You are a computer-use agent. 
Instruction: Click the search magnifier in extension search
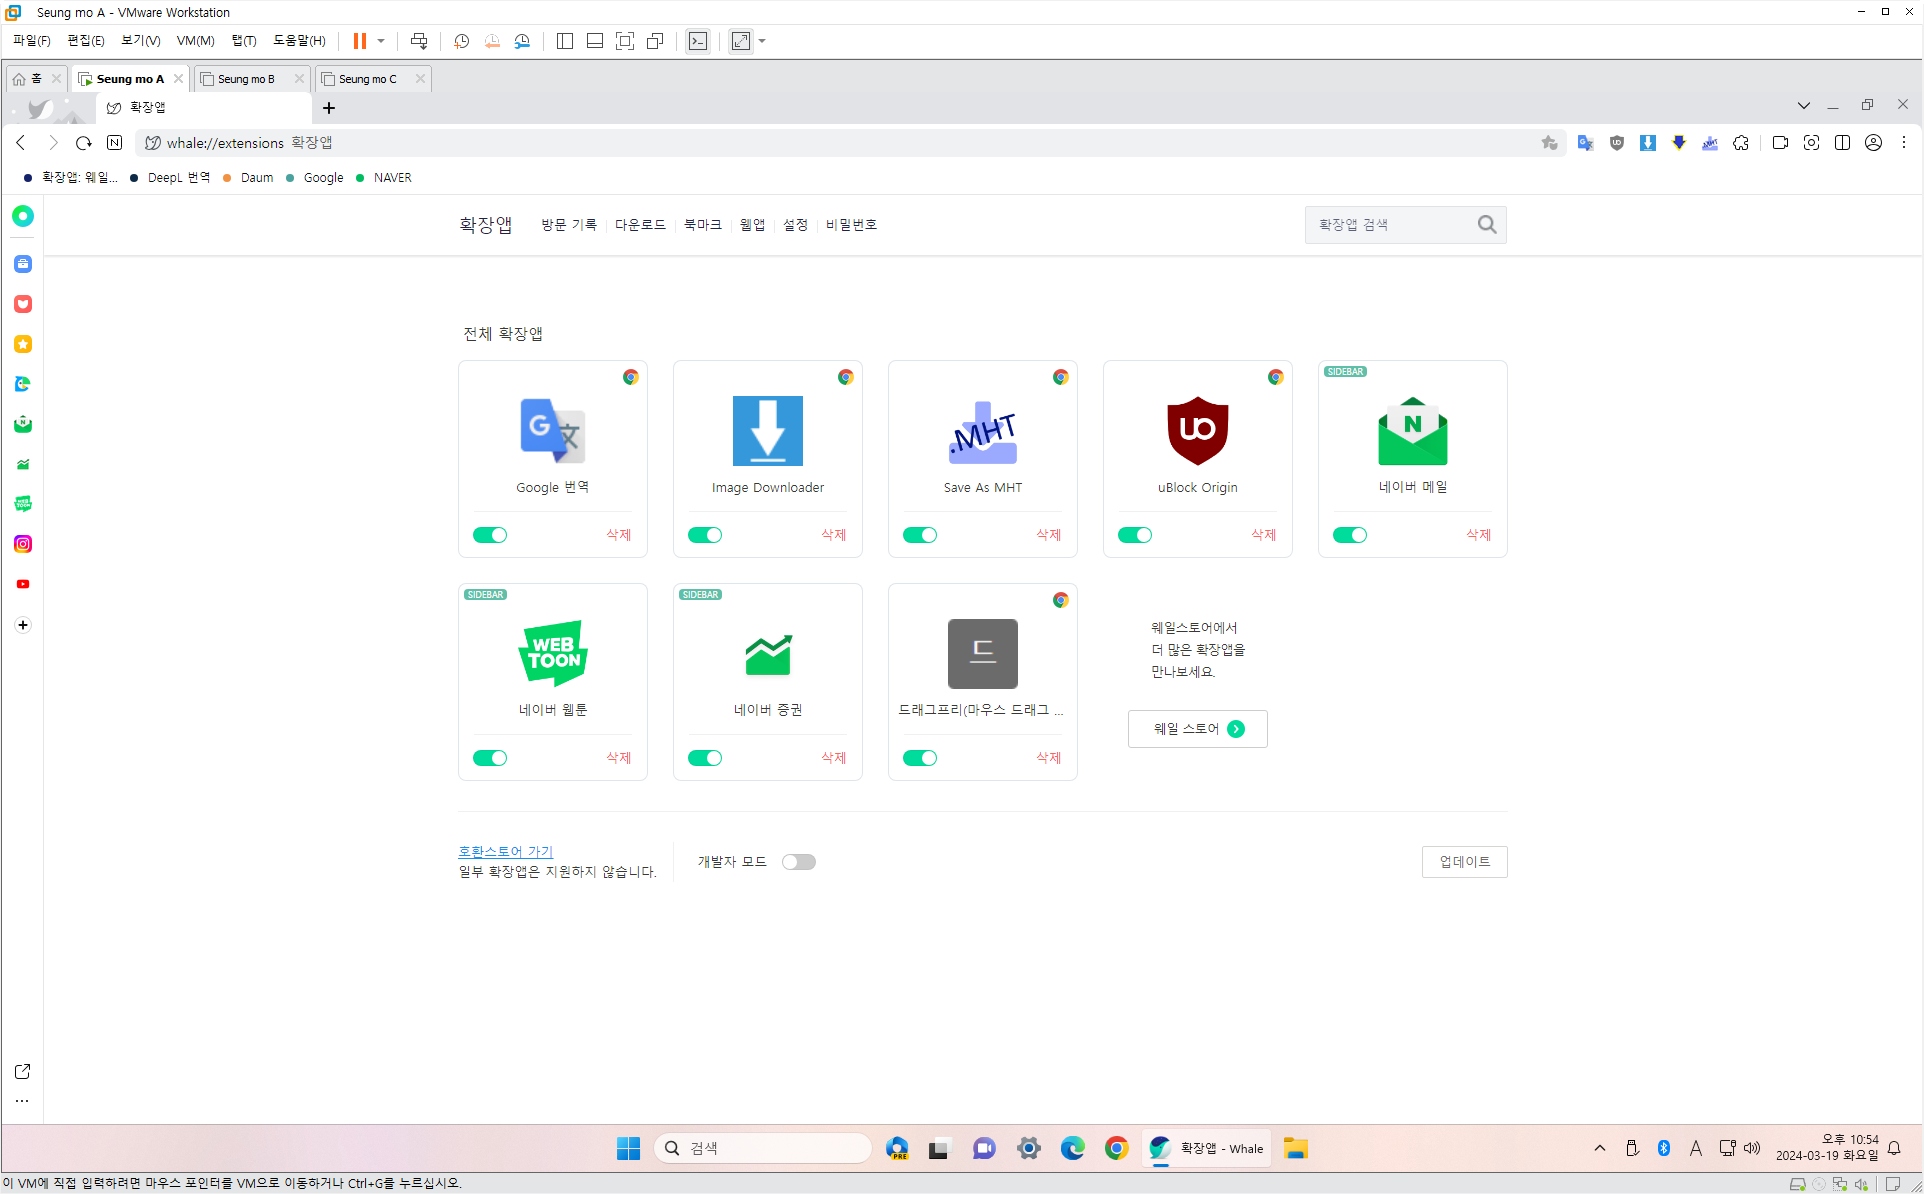point(1487,225)
